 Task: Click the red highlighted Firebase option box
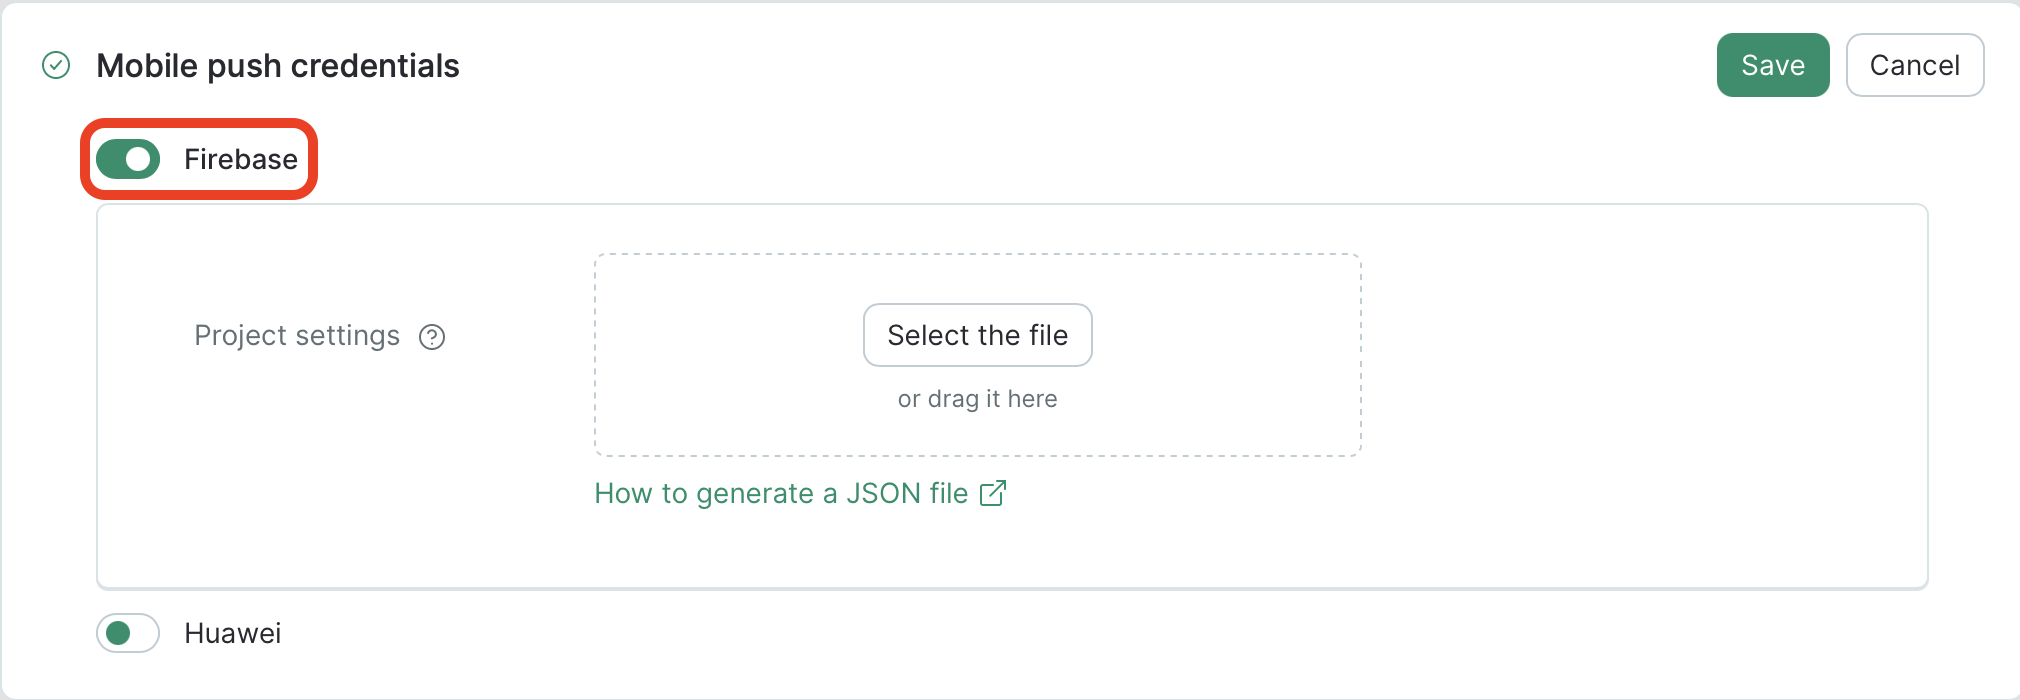point(199,159)
